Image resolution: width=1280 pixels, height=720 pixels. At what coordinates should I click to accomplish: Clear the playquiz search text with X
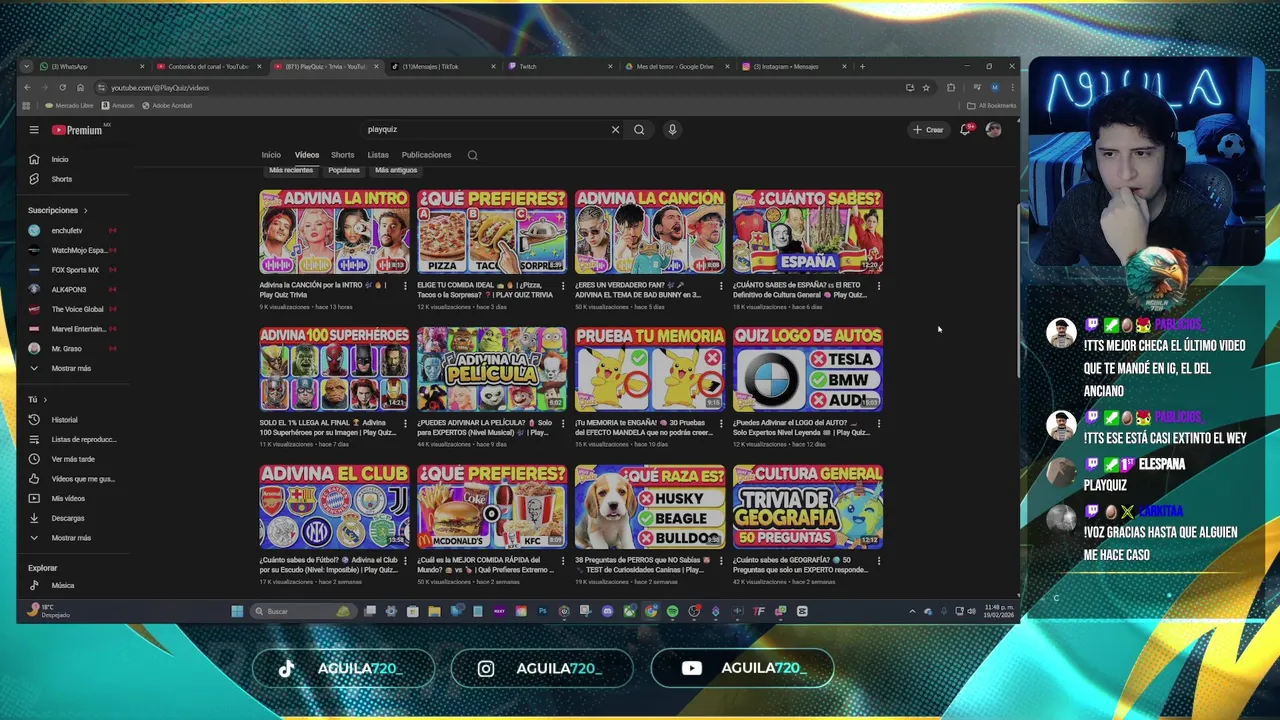pos(615,129)
